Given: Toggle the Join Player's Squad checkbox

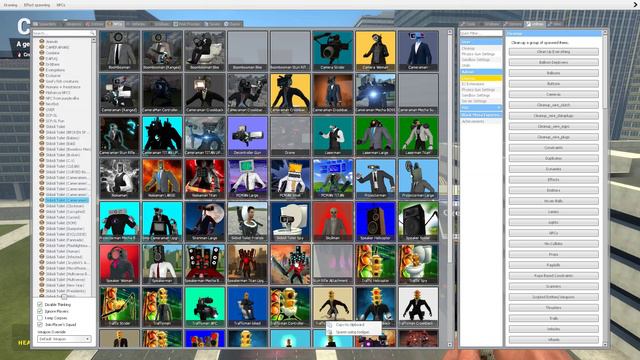Looking at the screenshot, I should (x=40, y=324).
